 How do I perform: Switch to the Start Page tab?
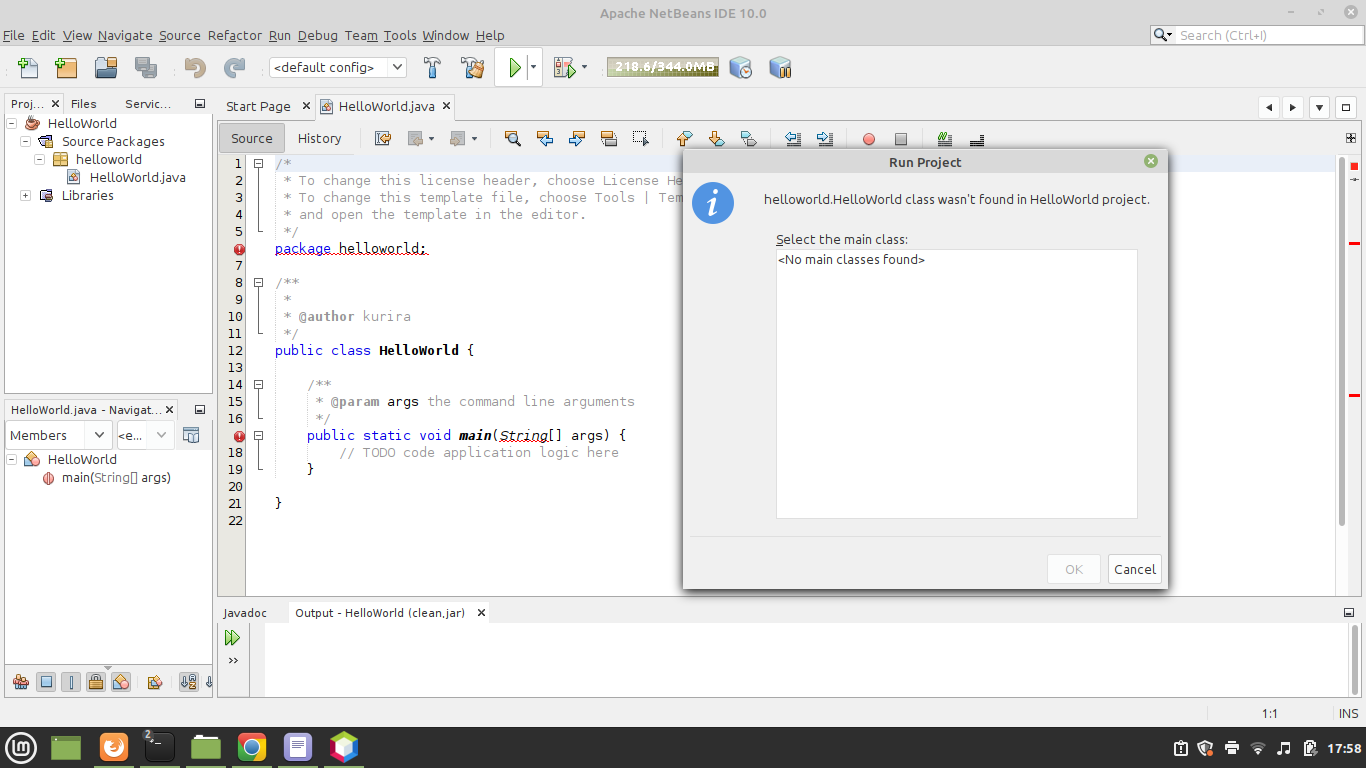[258, 106]
